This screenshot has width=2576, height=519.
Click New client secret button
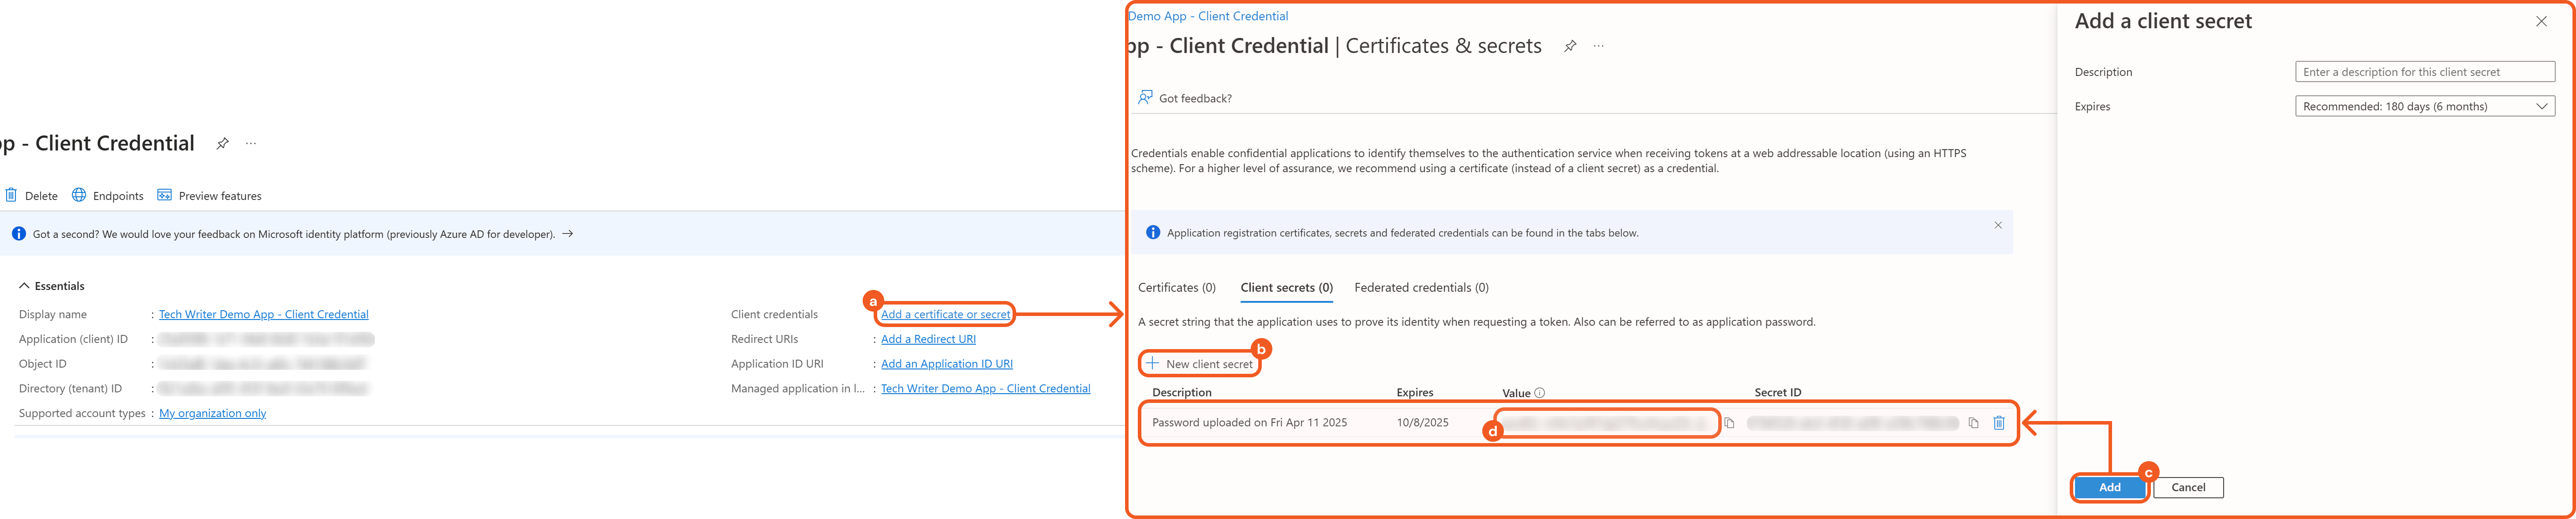click(x=1199, y=364)
